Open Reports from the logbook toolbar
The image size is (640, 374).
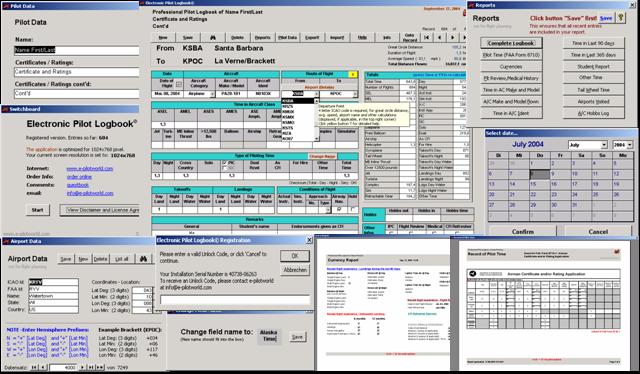pos(262,38)
